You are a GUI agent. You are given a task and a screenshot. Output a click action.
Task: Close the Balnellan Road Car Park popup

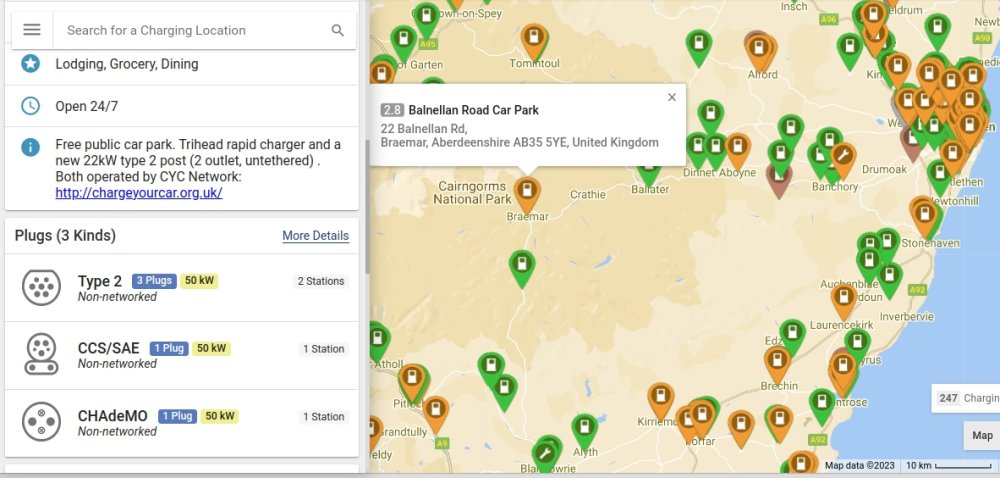coord(672,98)
